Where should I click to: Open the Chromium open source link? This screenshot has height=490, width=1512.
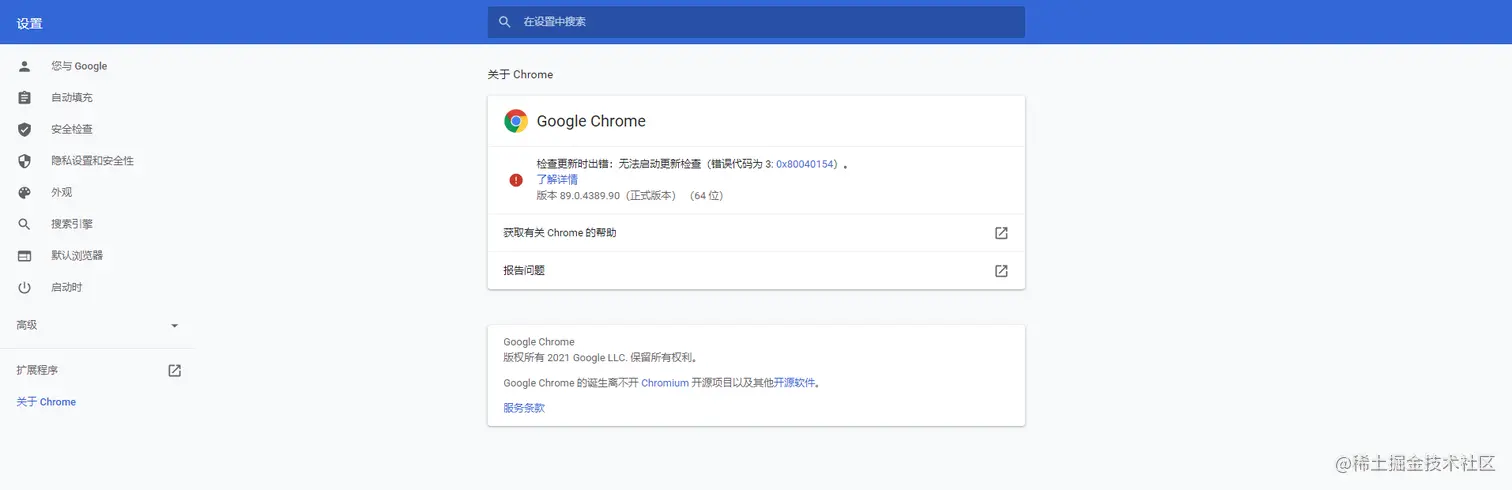(x=665, y=383)
